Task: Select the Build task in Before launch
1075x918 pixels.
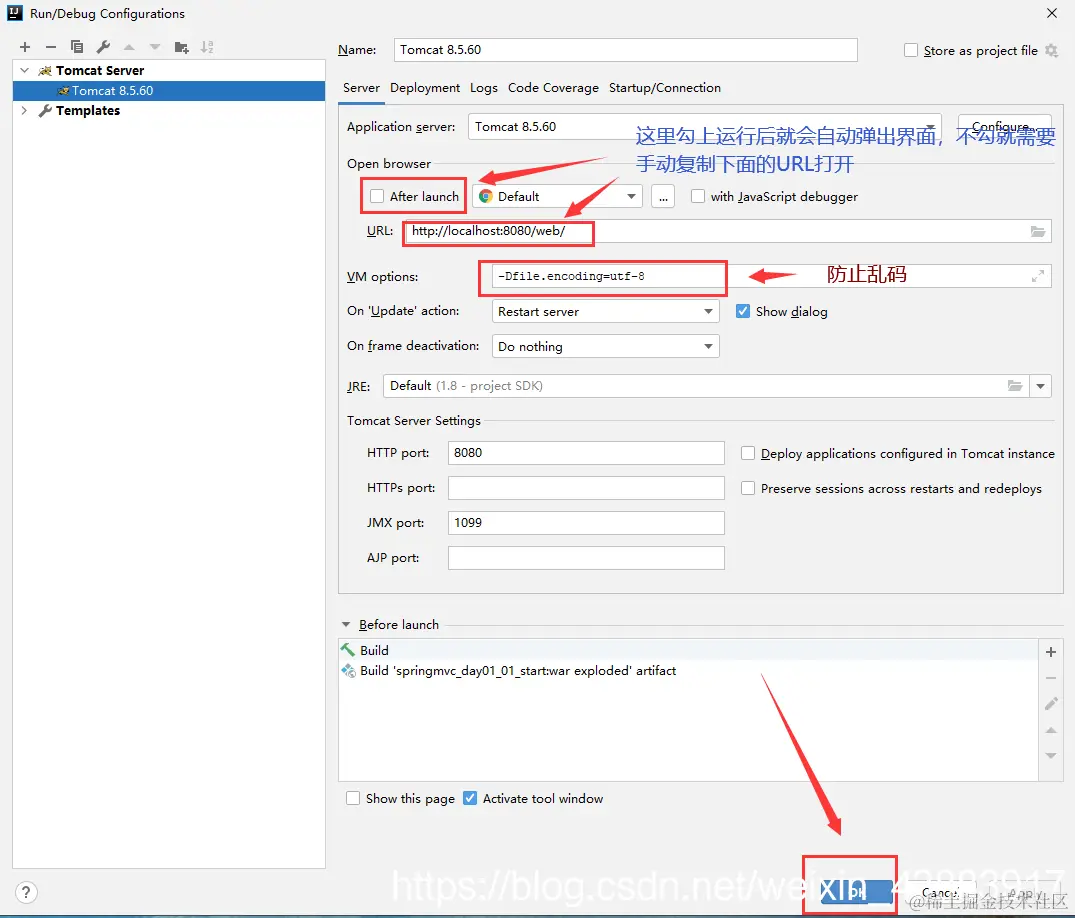Action: coord(688,650)
